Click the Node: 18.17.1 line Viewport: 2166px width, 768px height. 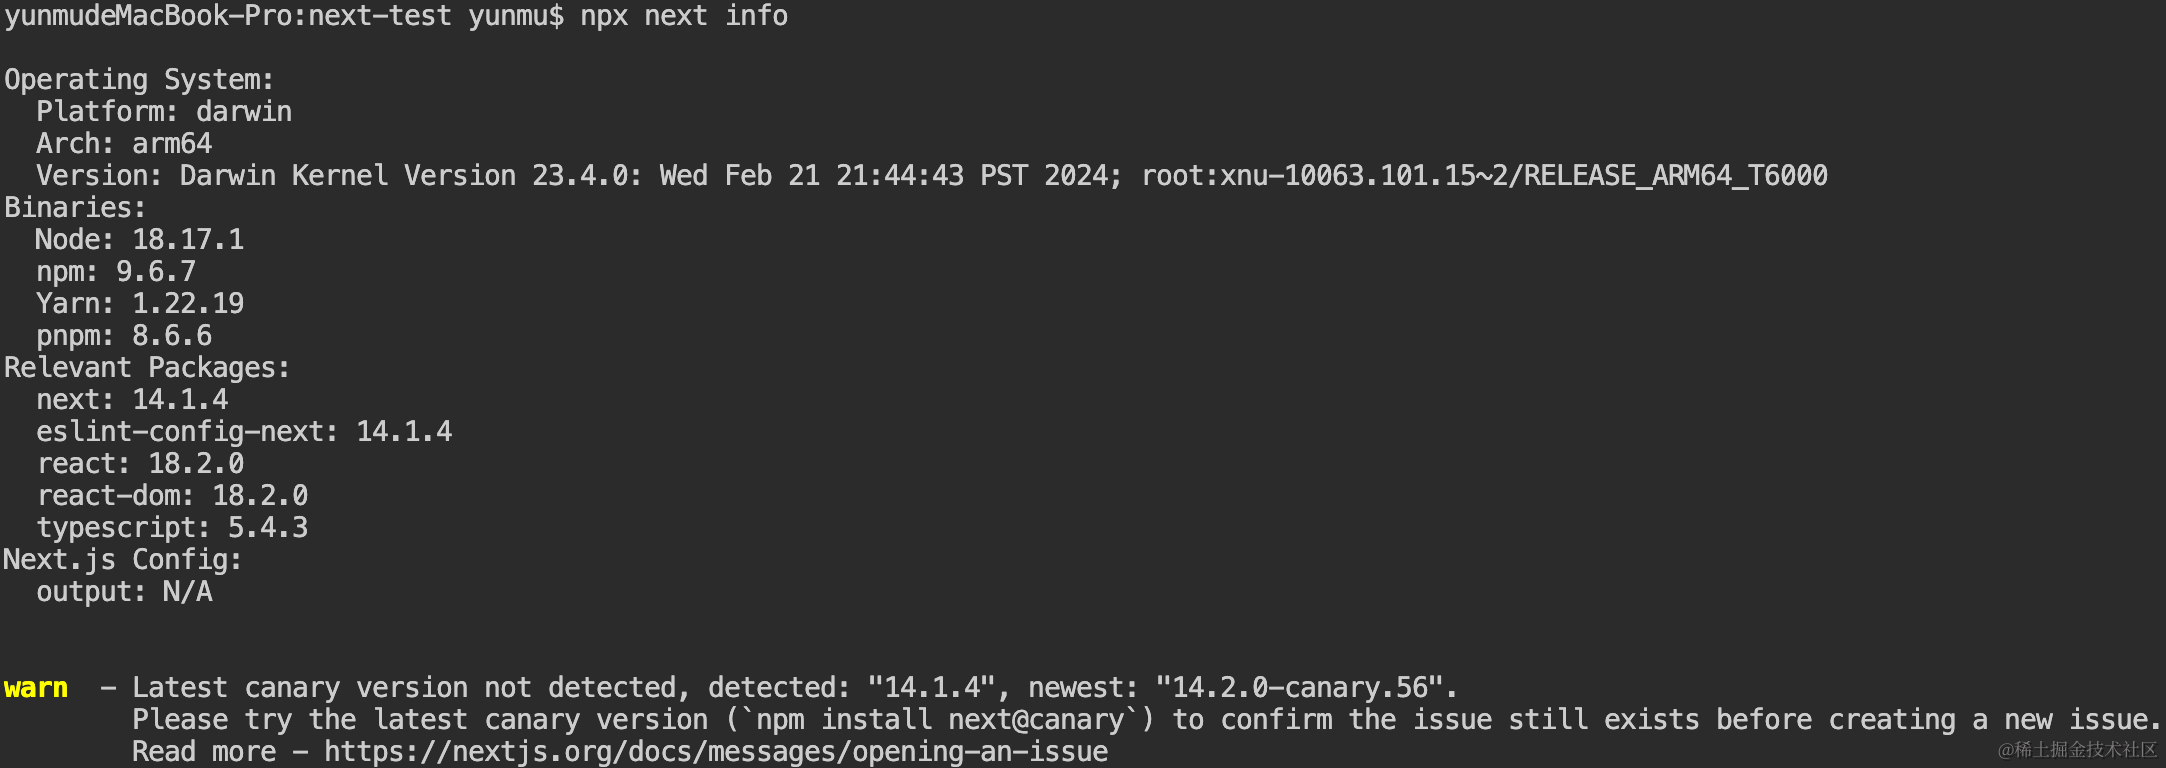click(140, 240)
